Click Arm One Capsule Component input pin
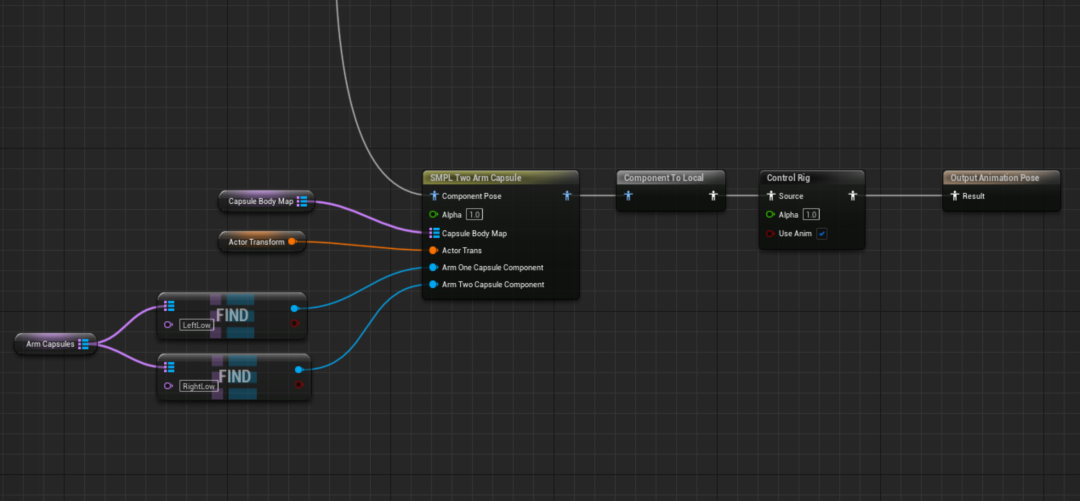 click(433, 267)
